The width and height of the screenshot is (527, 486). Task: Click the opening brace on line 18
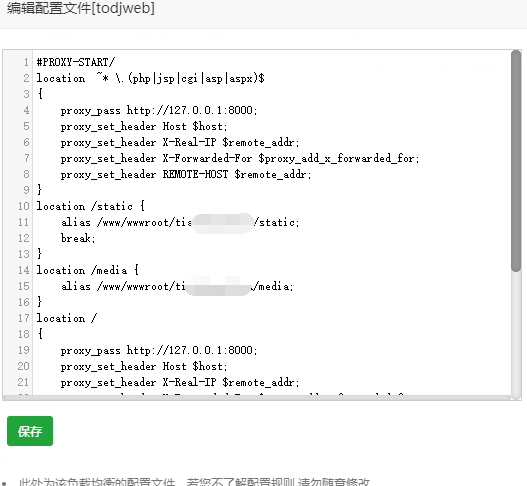coord(40,334)
